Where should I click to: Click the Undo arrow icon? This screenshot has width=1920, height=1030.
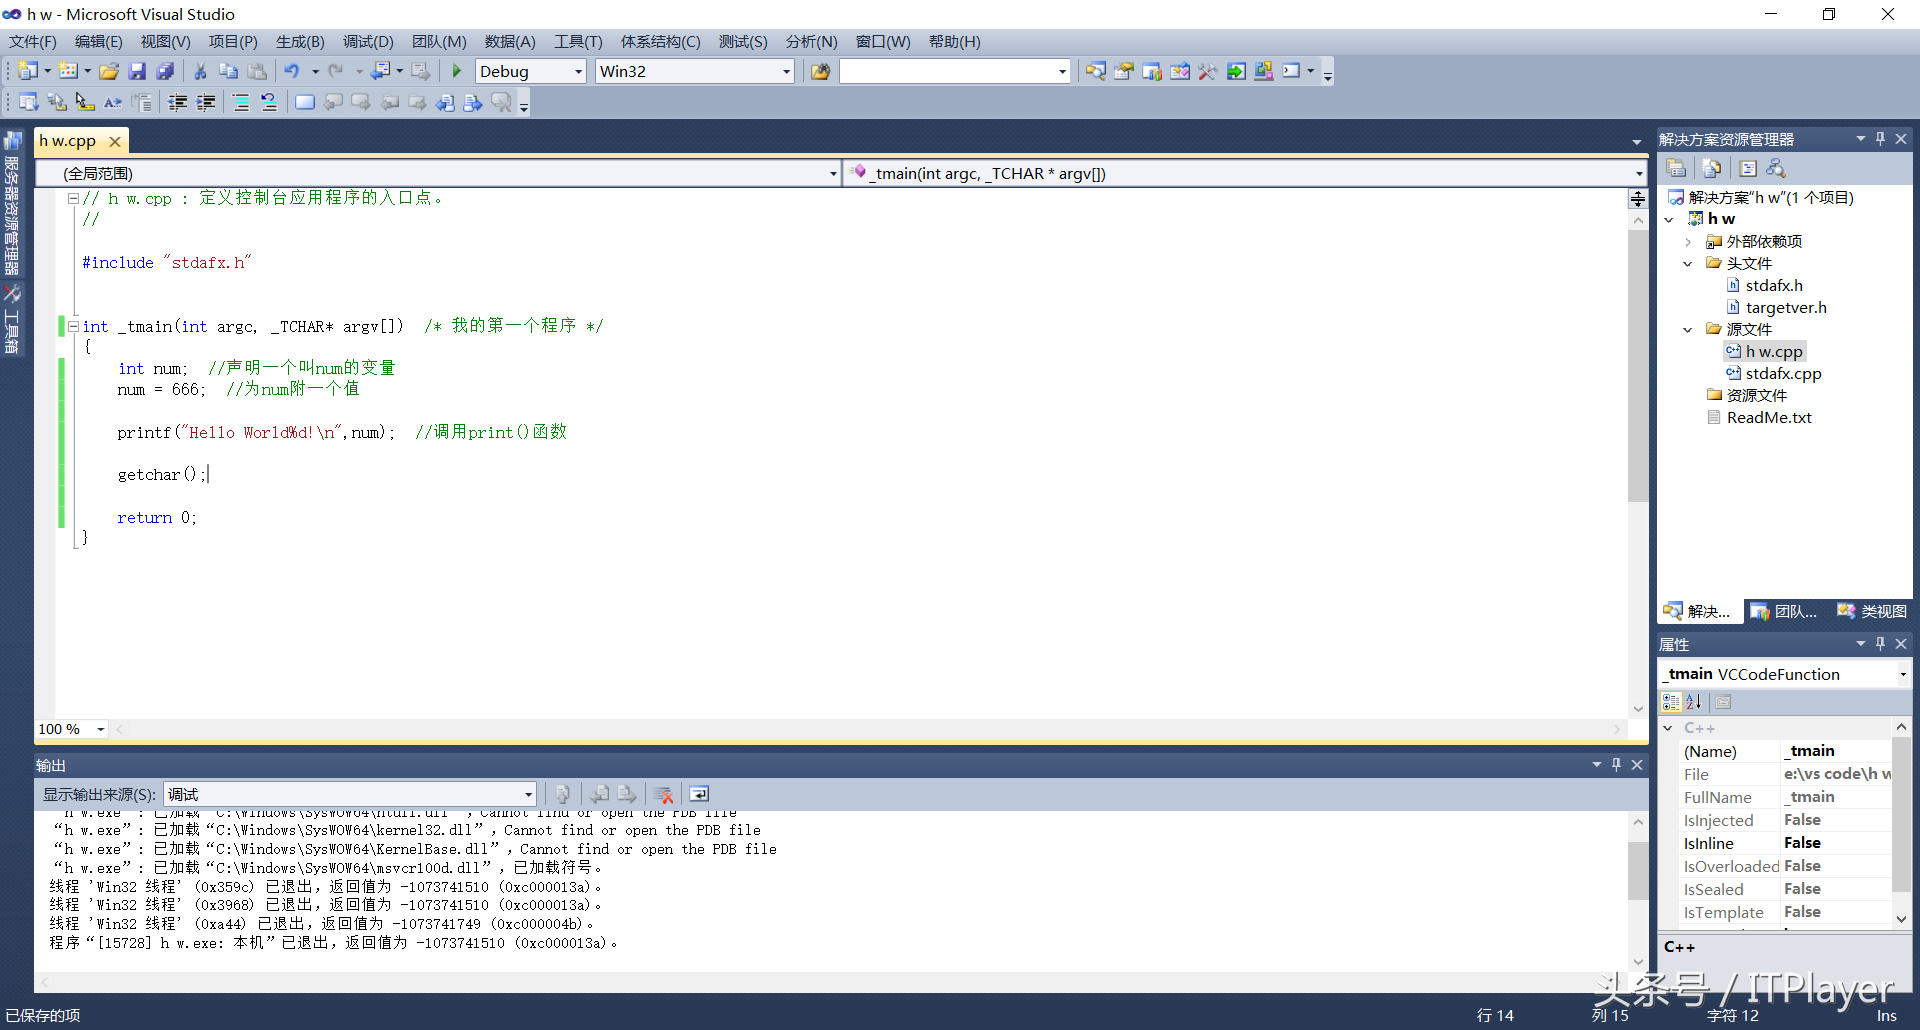(292, 71)
